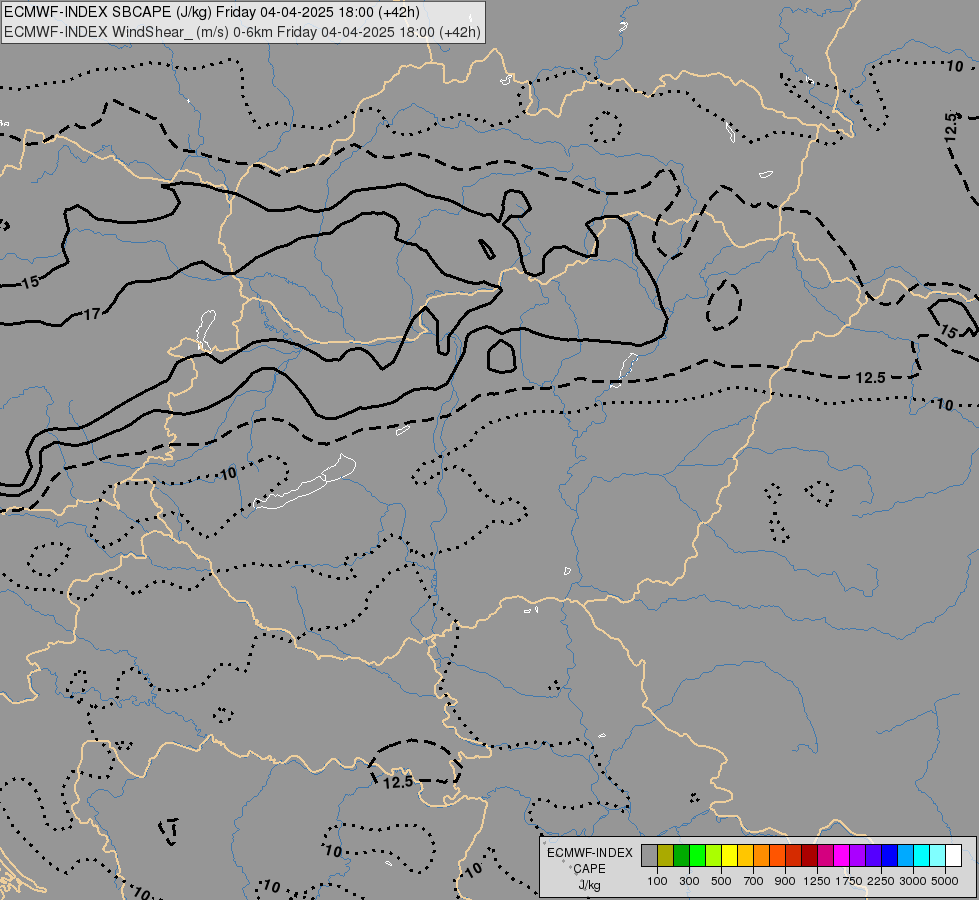Click the ECMWF-INDEX label in the legend
This screenshot has width=979, height=900.
tap(589, 853)
